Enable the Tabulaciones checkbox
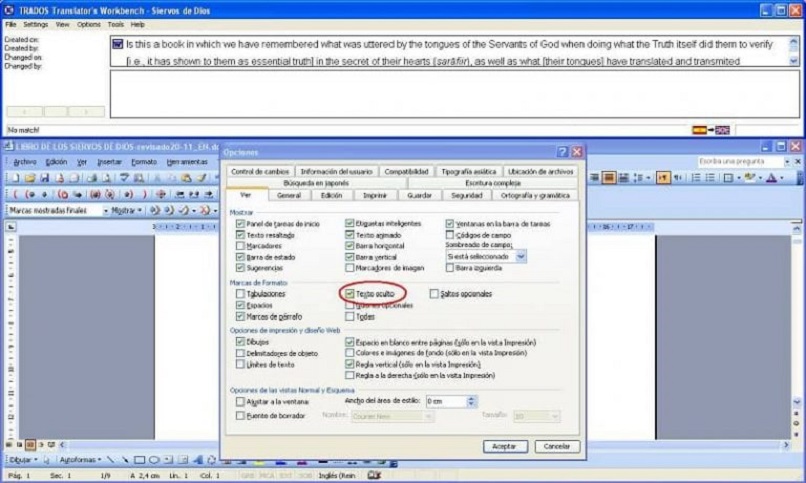Screen dimensions: 806x483 240,294
